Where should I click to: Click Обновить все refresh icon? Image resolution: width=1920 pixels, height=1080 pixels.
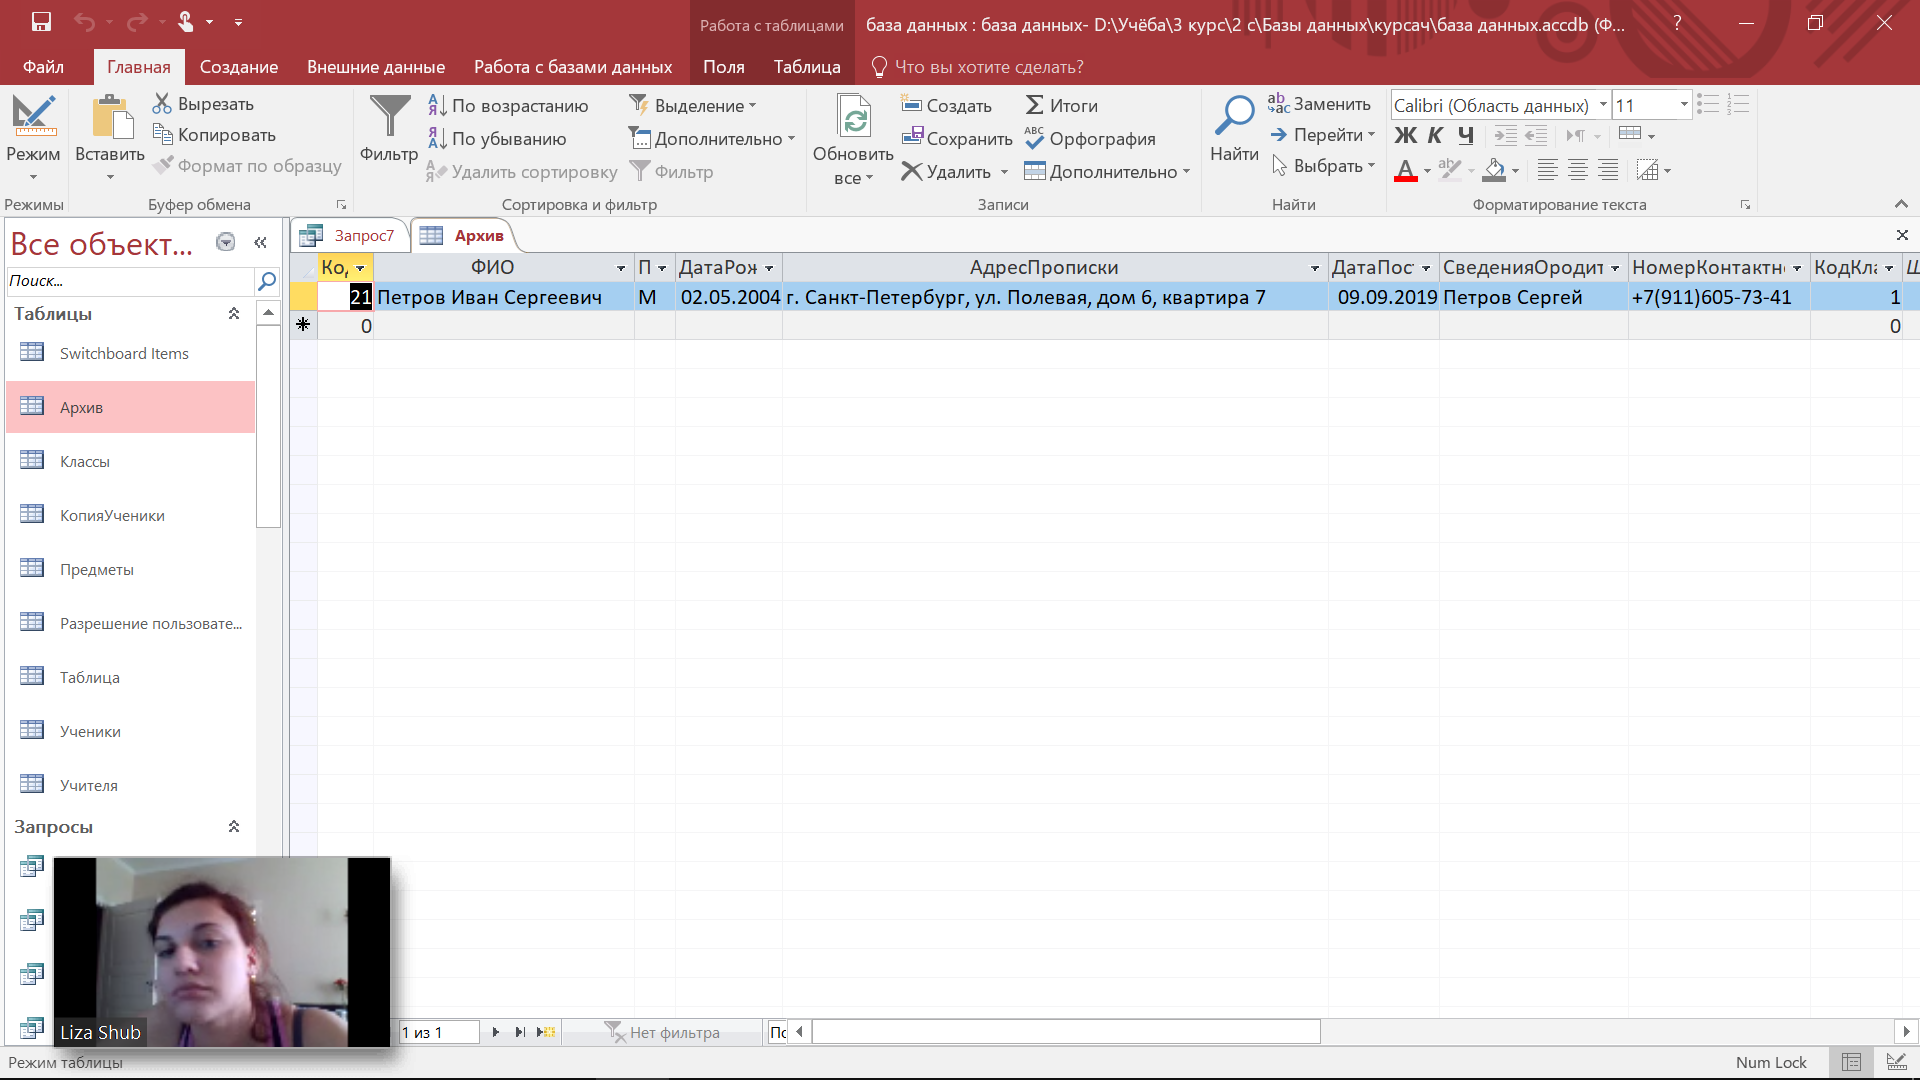click(854, 116)
